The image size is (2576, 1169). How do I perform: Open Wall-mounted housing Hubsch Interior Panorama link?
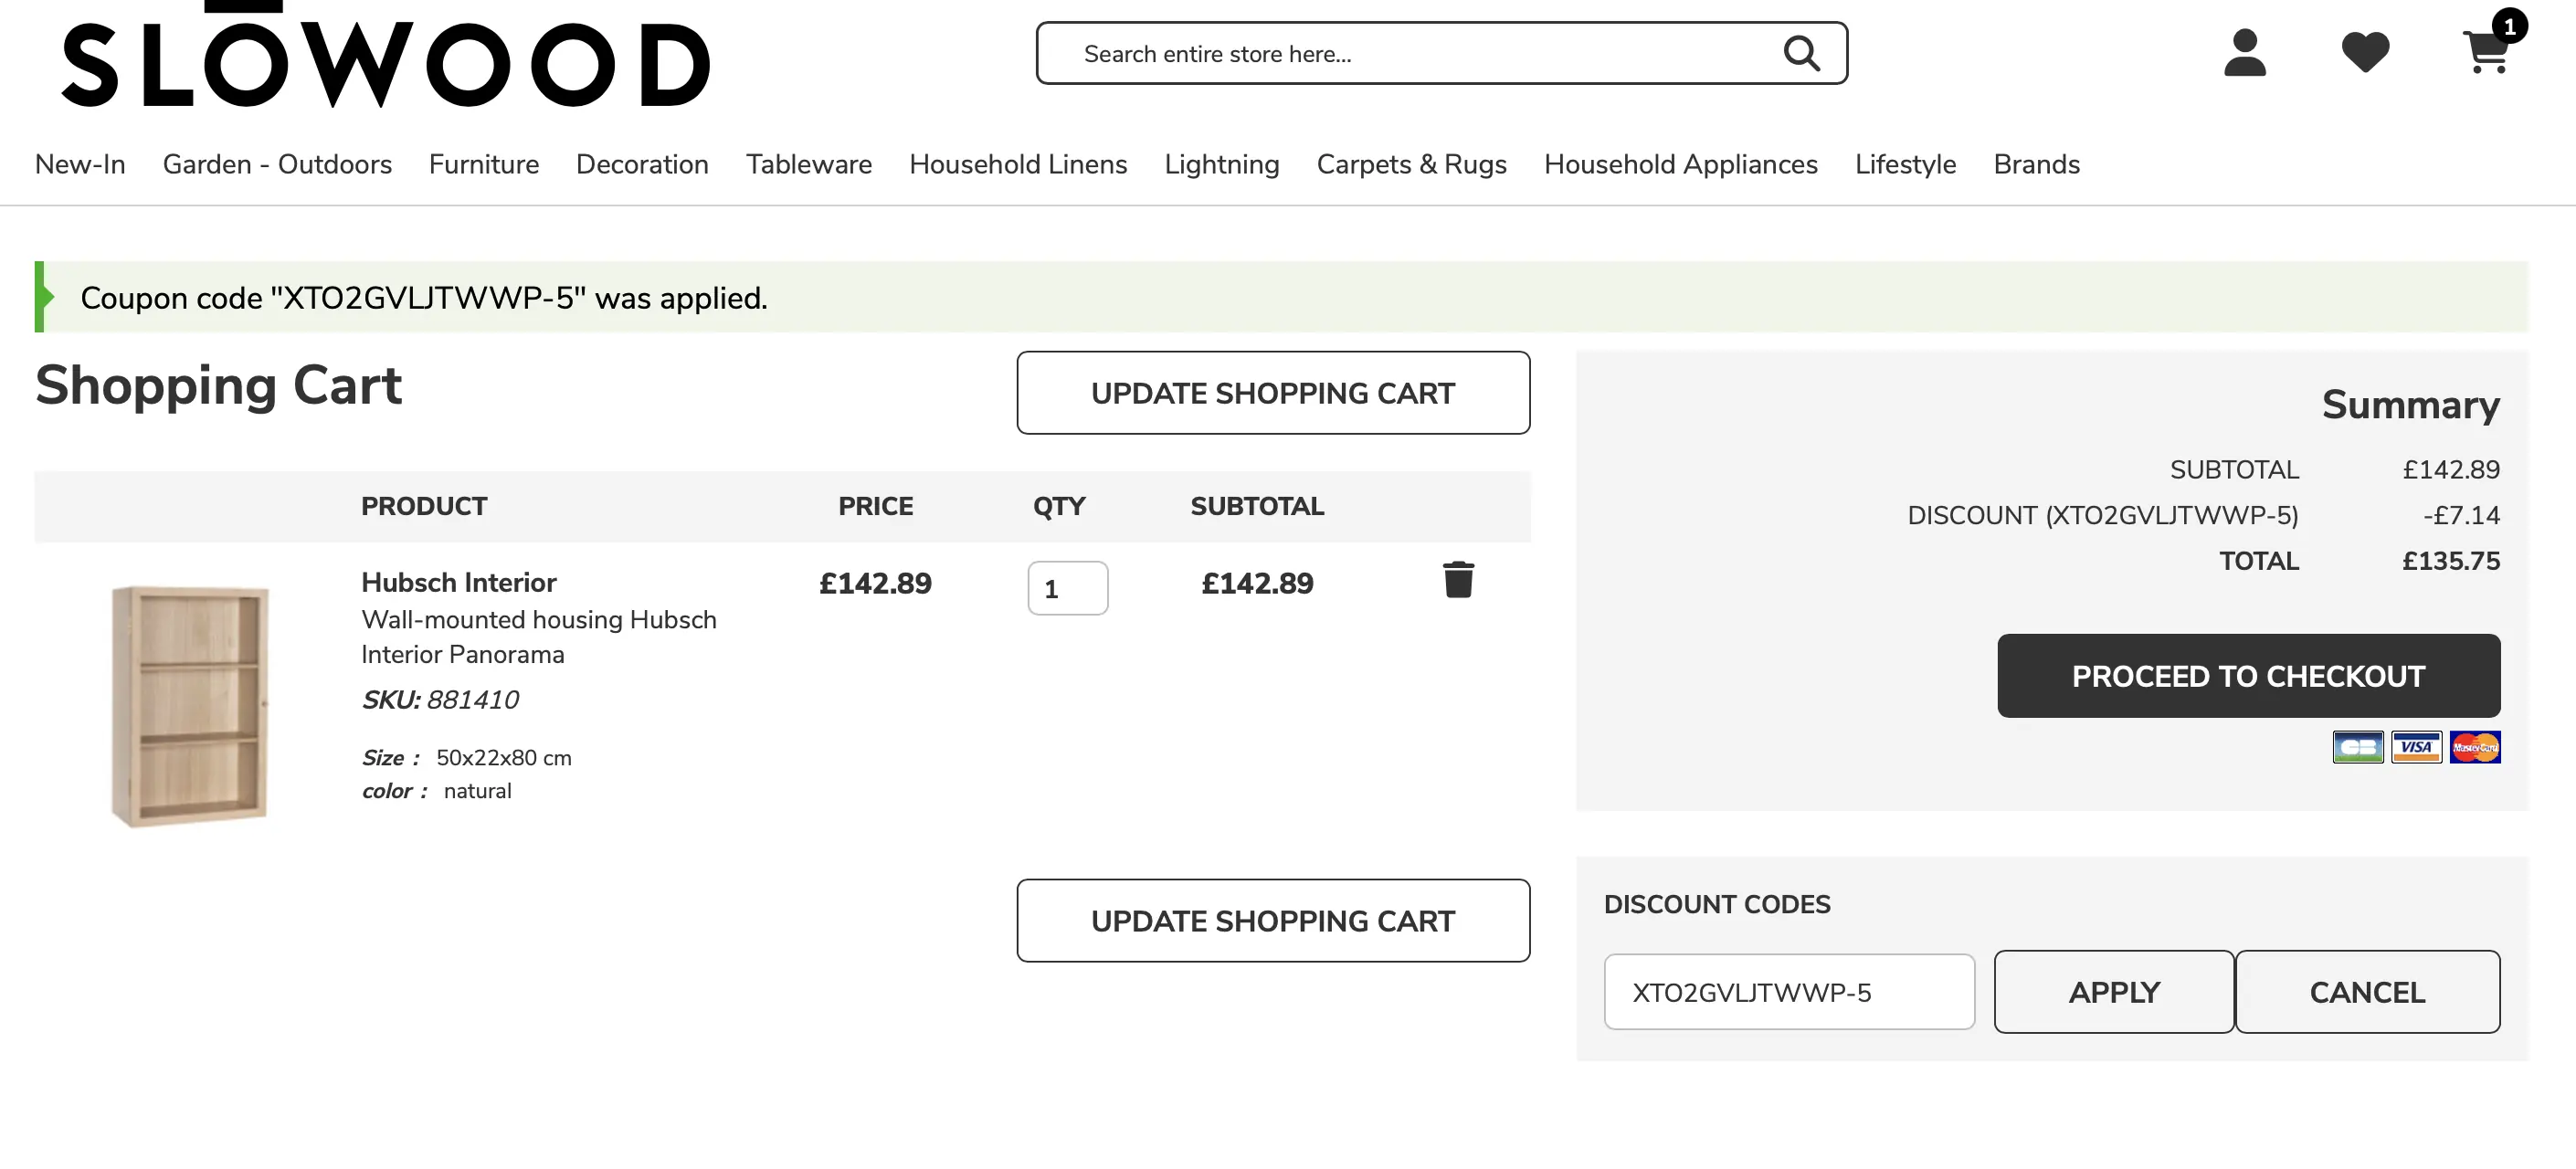point(539,637)
